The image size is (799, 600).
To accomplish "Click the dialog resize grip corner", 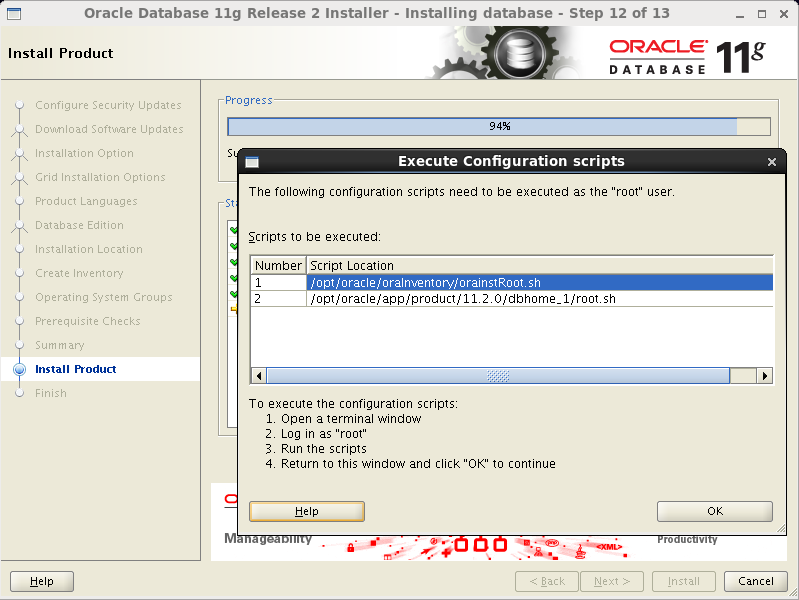I will click(781, 529).
